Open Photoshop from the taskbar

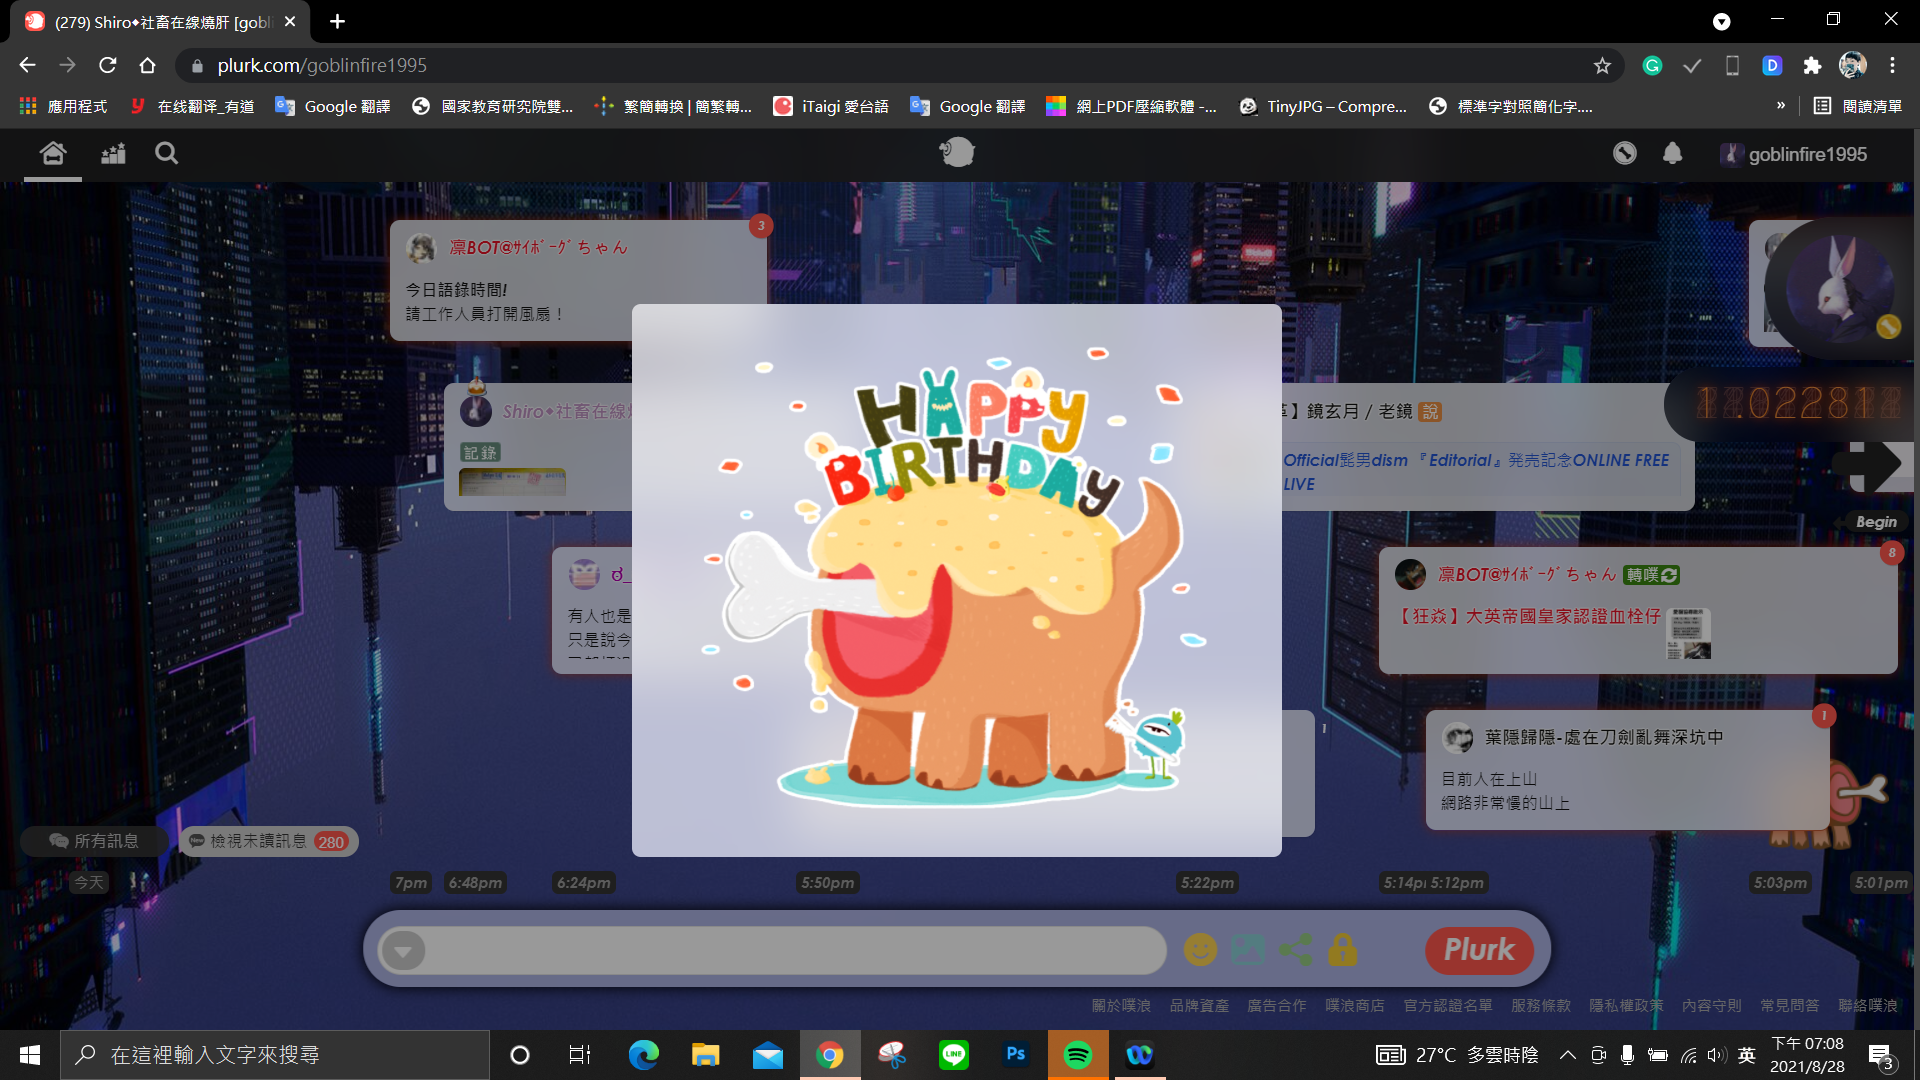[1015, 1055]
